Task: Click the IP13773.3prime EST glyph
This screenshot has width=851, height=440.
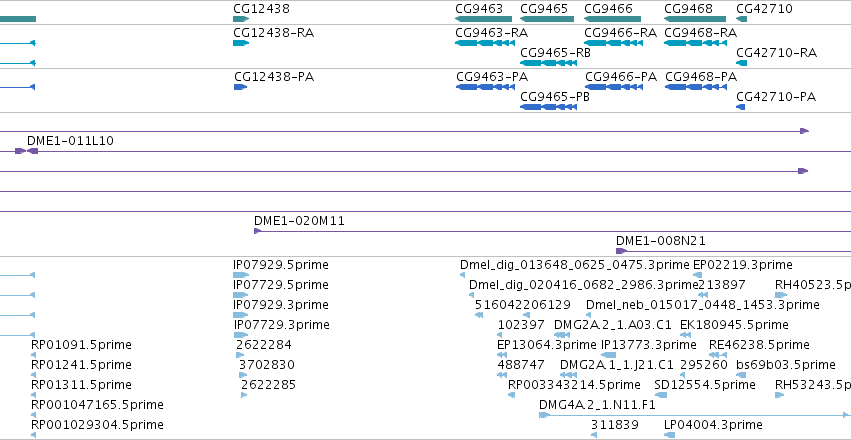Action: coord(608,355)
